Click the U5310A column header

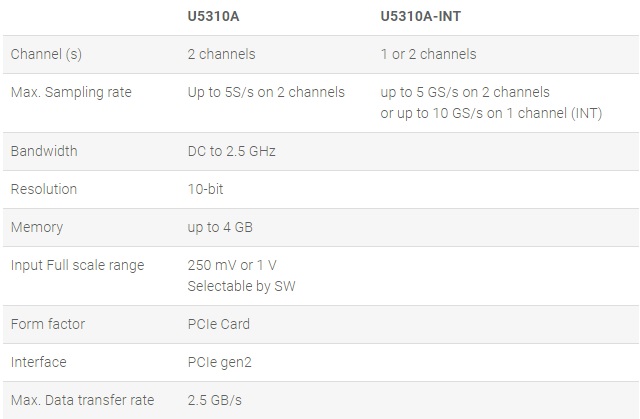click(x=215, y=16)
